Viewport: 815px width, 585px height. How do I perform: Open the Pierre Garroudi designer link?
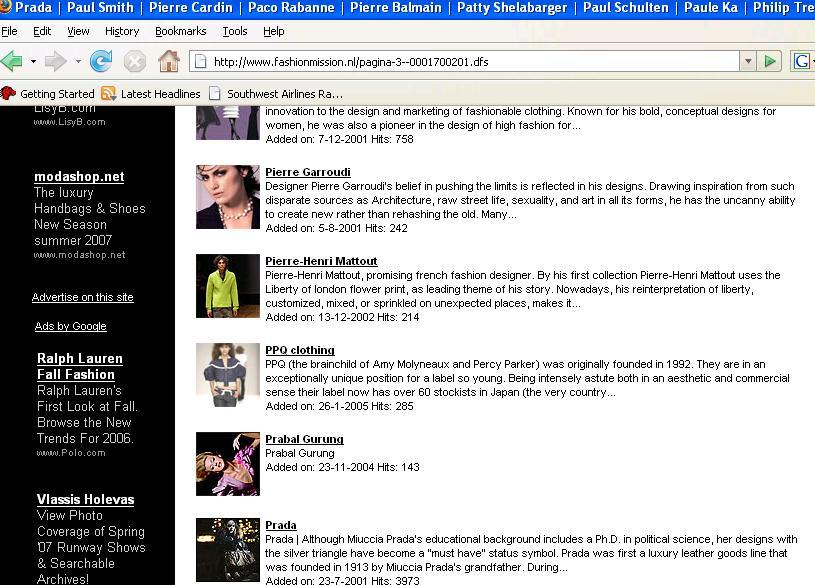pos(308,172)
